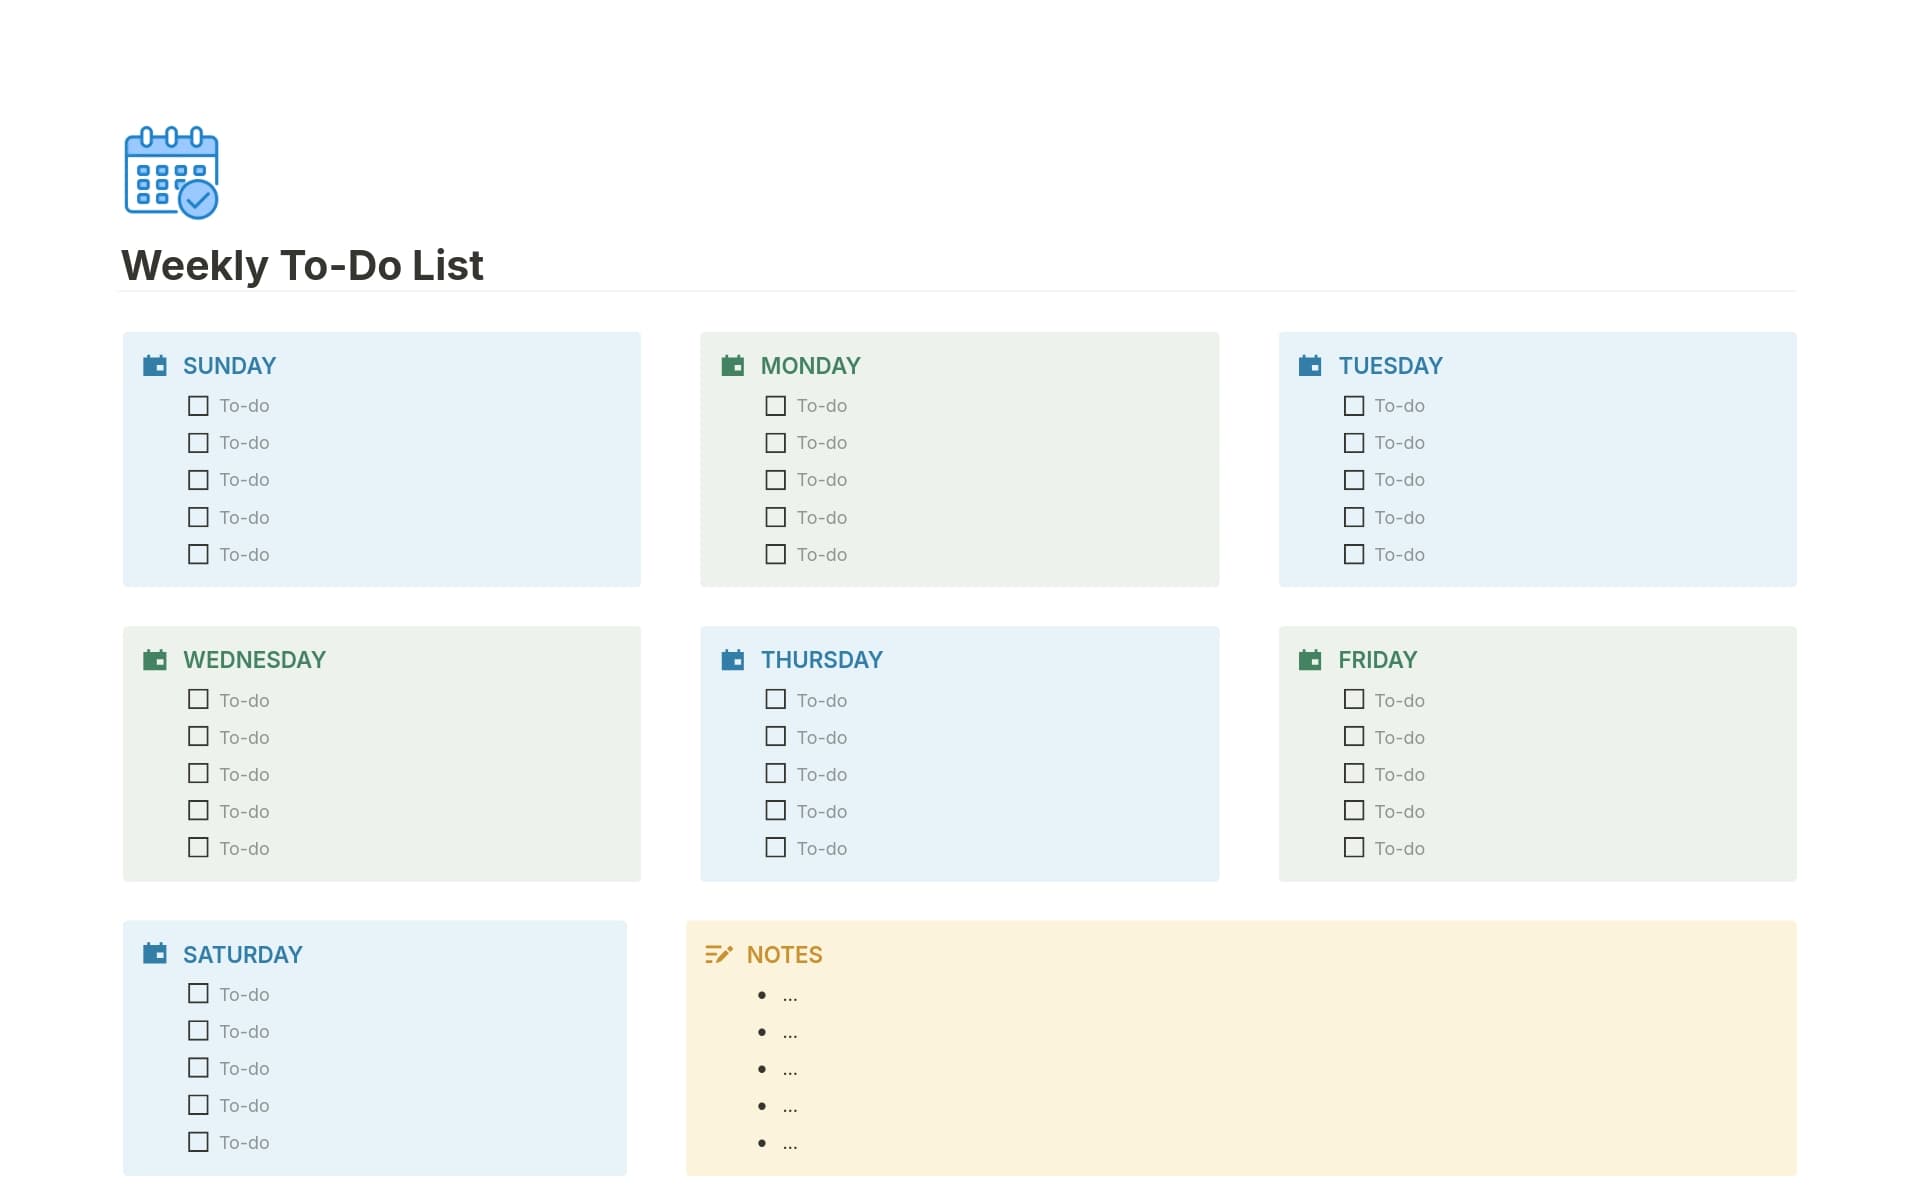1920x1199 pixels.
Task: Click the calendar icon next to SUNDAY
Action: tap(155, 366)
